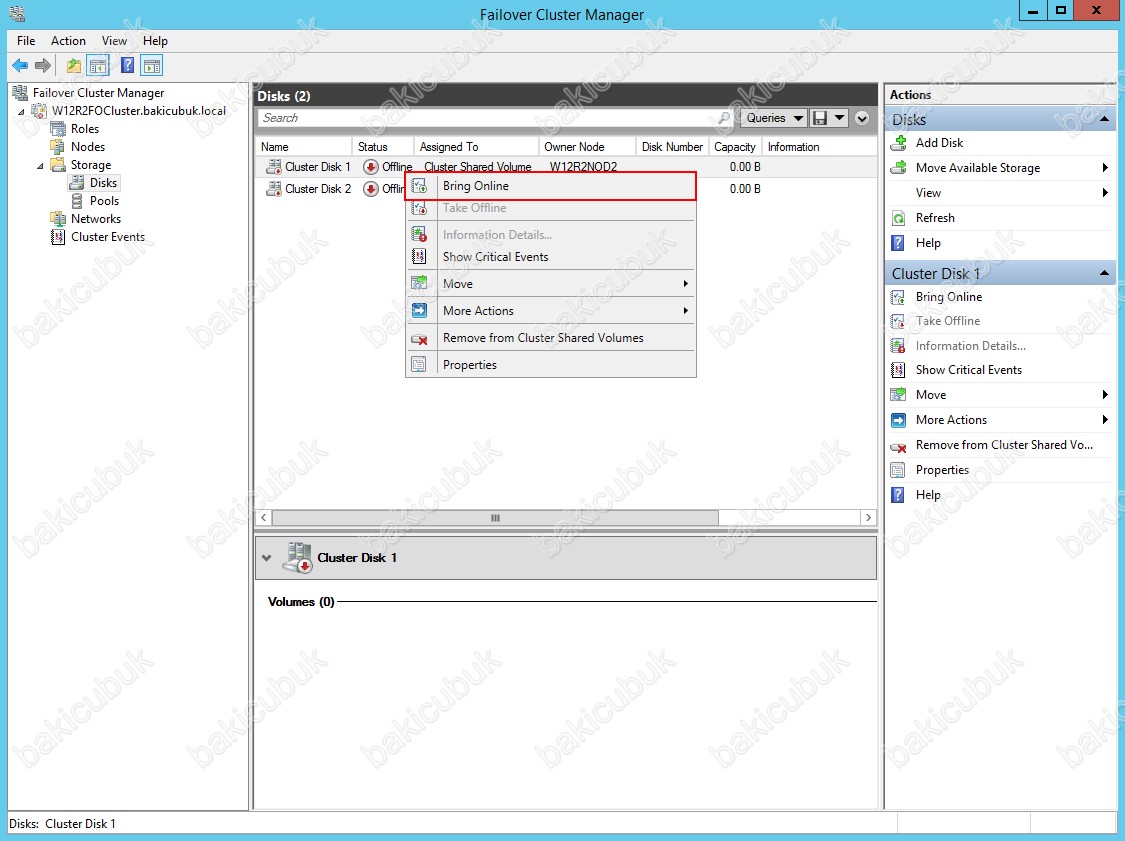Select Remove from Cluster Shared Volumes in context menu
Viewport: 1125px width, 841px height.
click(x=551, y=337)
